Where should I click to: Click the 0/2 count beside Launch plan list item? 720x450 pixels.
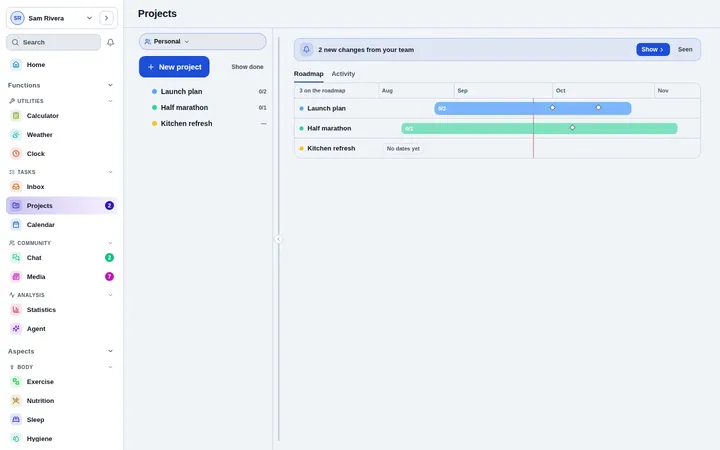262,91
